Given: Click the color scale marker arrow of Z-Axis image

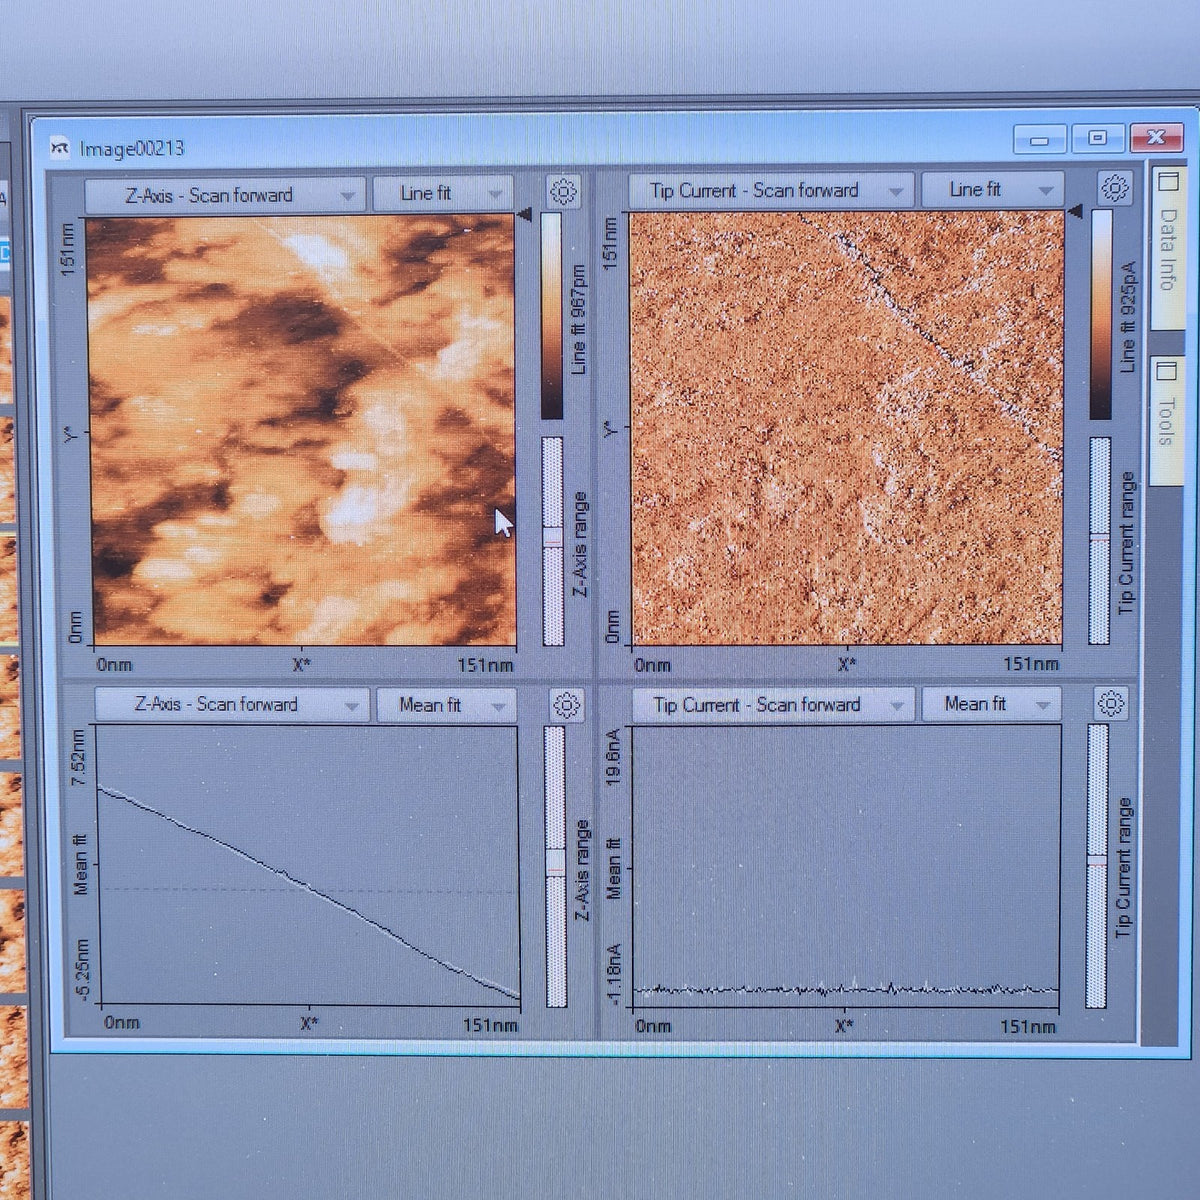Looking at the screenshot, I should [525, 213].
